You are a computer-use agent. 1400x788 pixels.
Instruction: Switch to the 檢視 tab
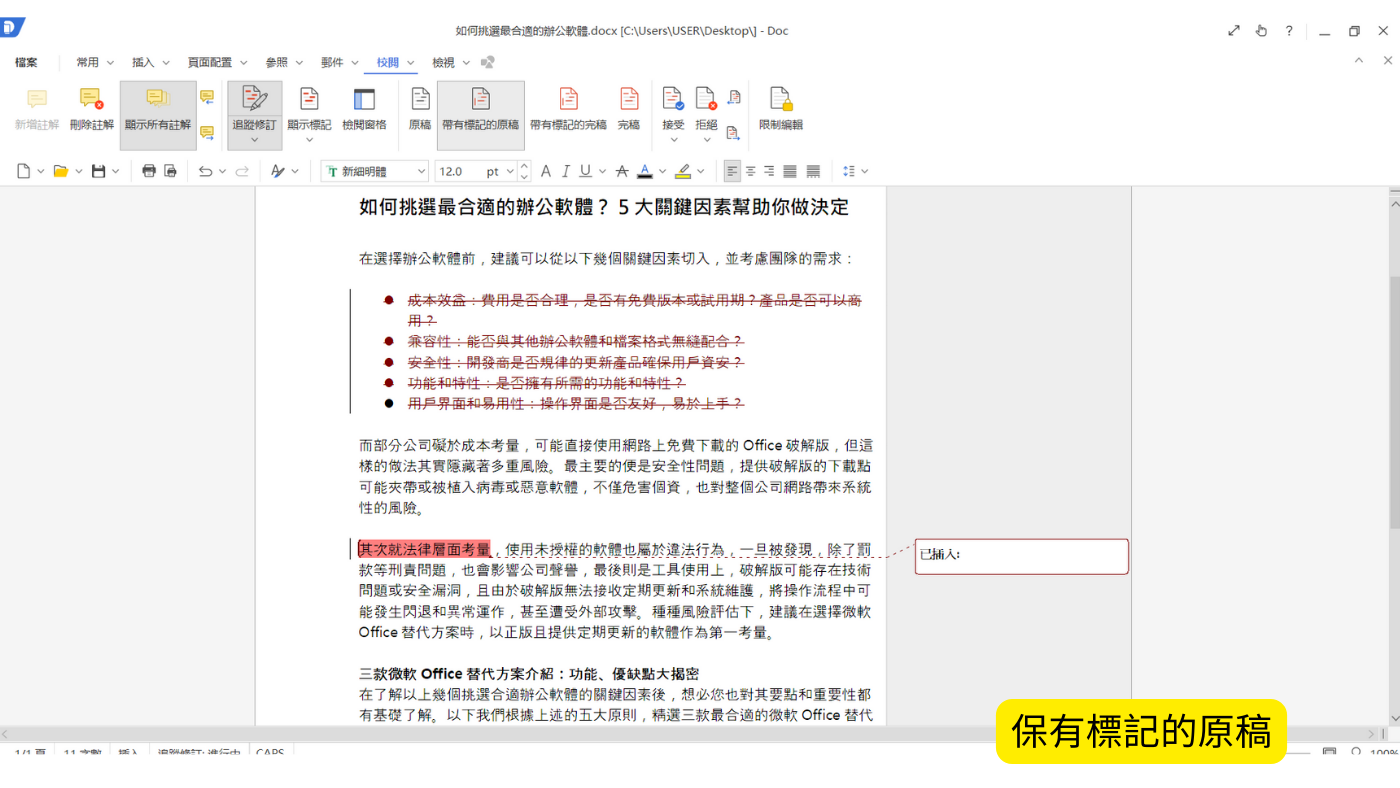(x=443, y=62)
